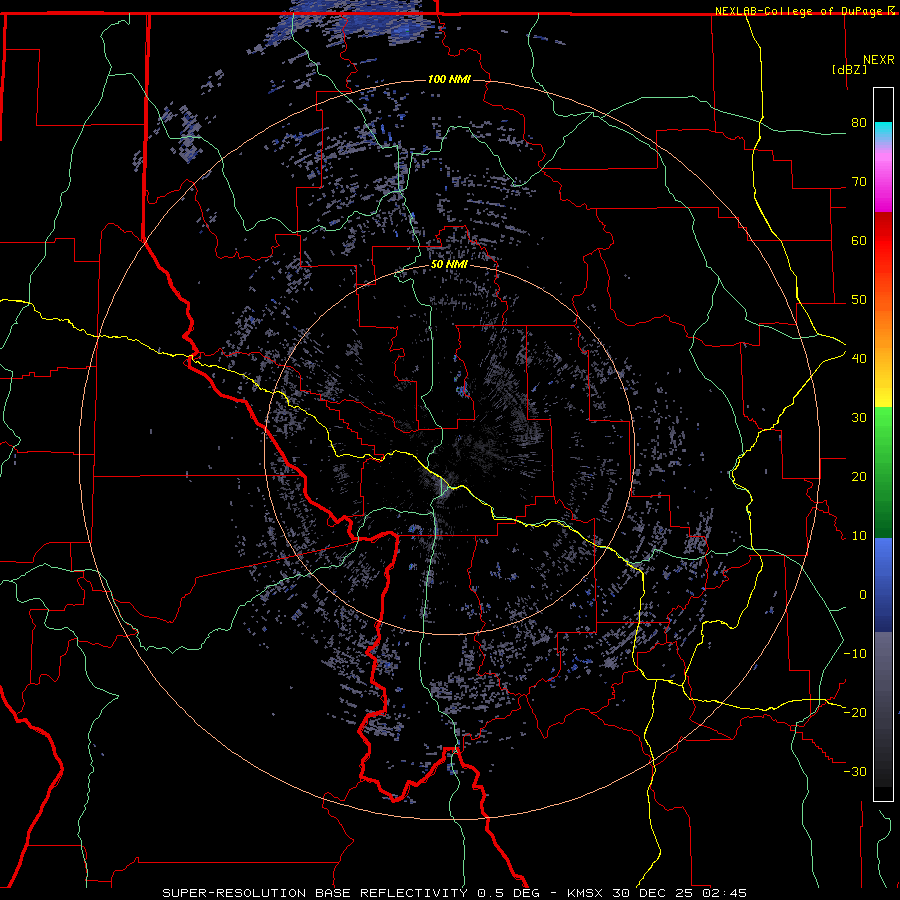This screenshot has width=900, height=900.
Task: Click the blue echo patch at the top edge
Action: tap(356, 22)
